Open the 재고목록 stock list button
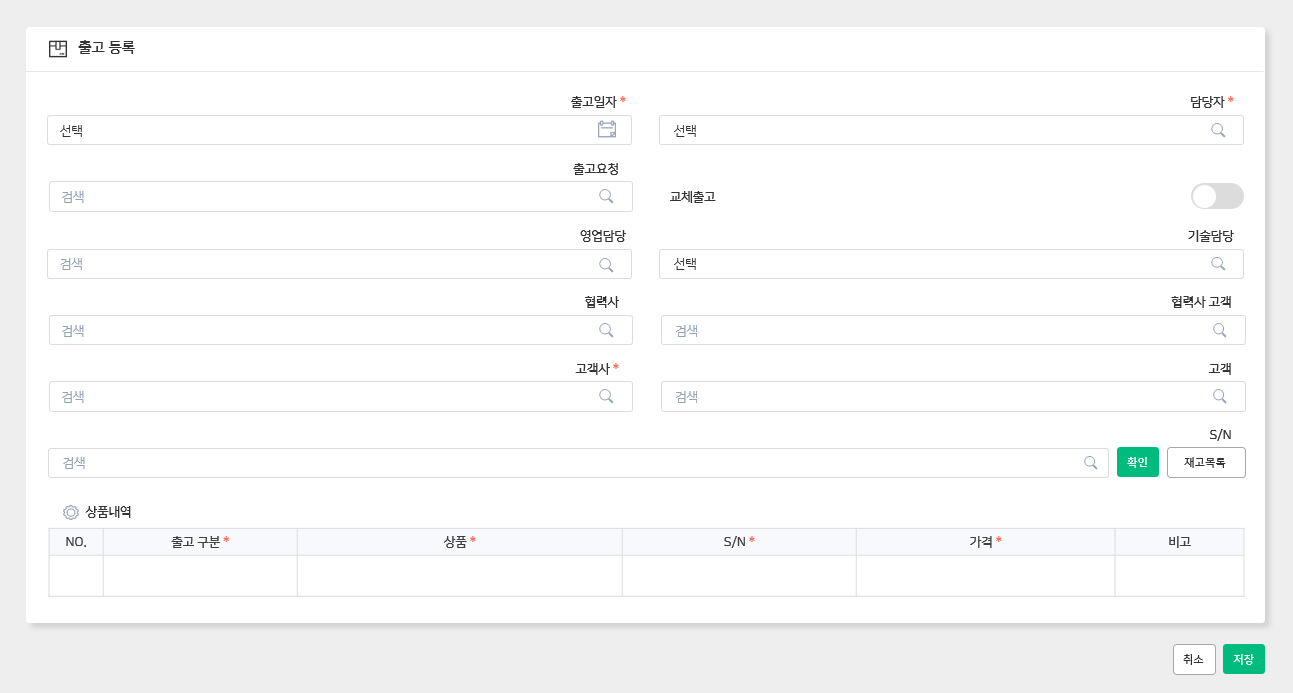 (x=1206, y=462)
